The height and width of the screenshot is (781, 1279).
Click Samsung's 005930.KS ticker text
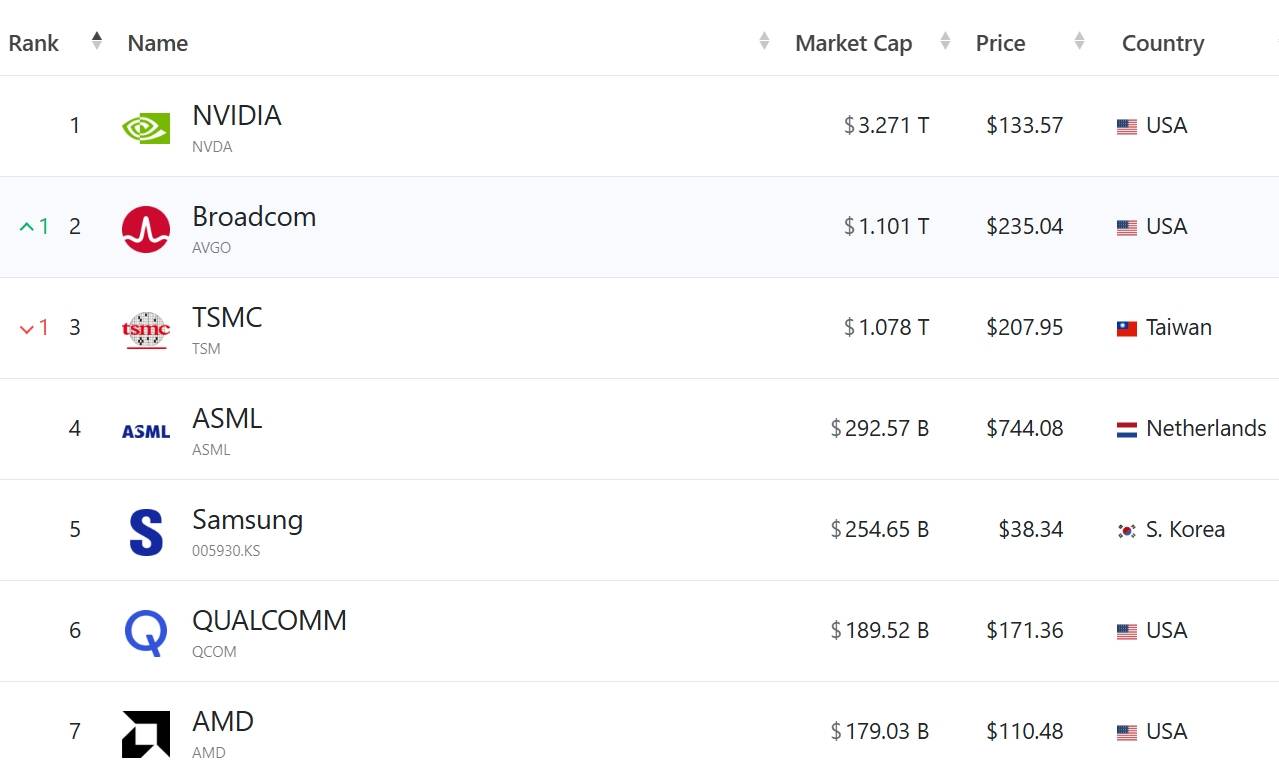(226, 551)
